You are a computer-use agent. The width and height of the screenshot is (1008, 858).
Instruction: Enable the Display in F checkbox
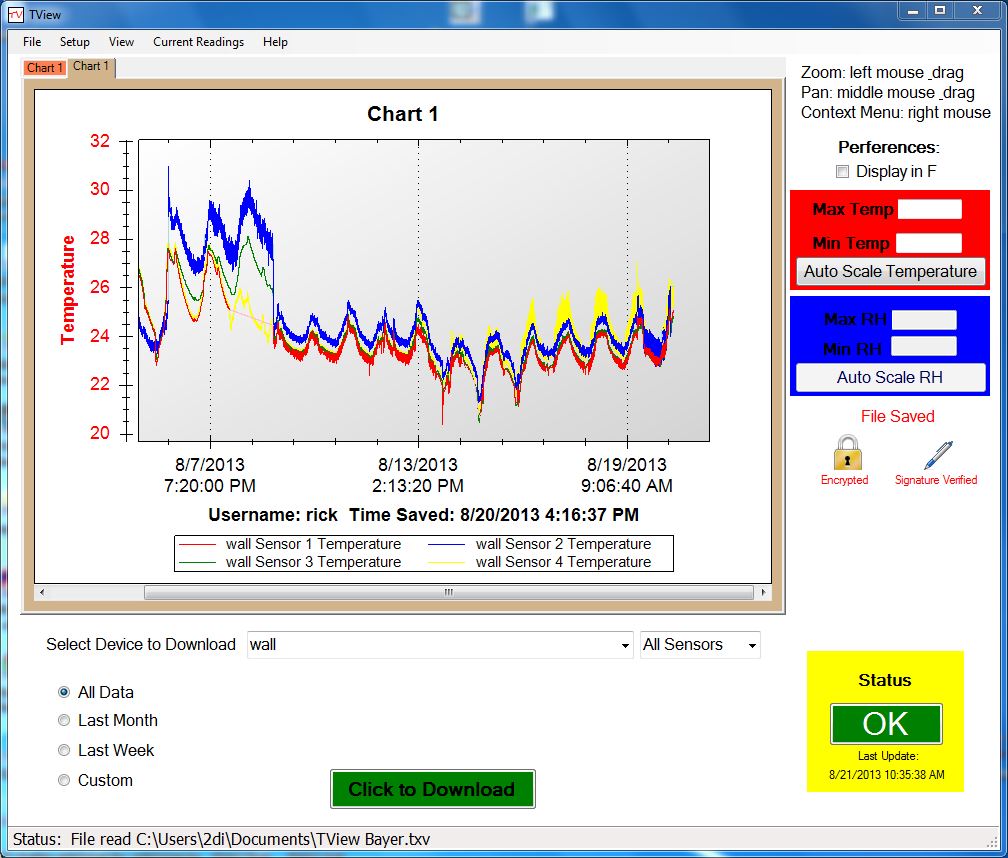pyautogui.click(x=842, y=172)
